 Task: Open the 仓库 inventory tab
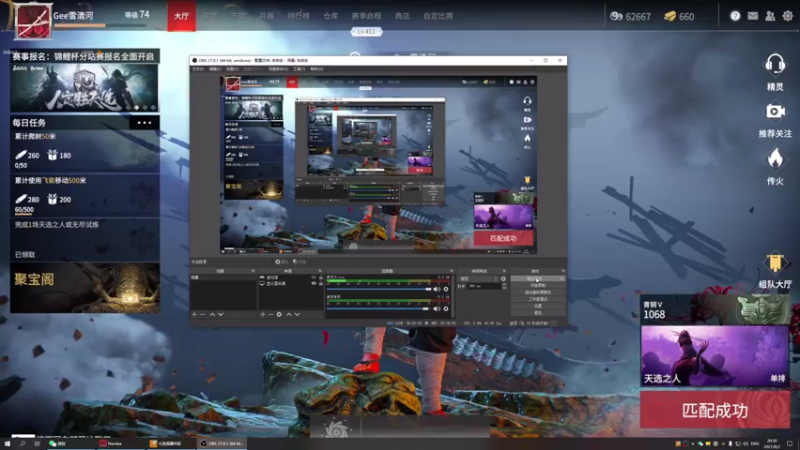331,16
